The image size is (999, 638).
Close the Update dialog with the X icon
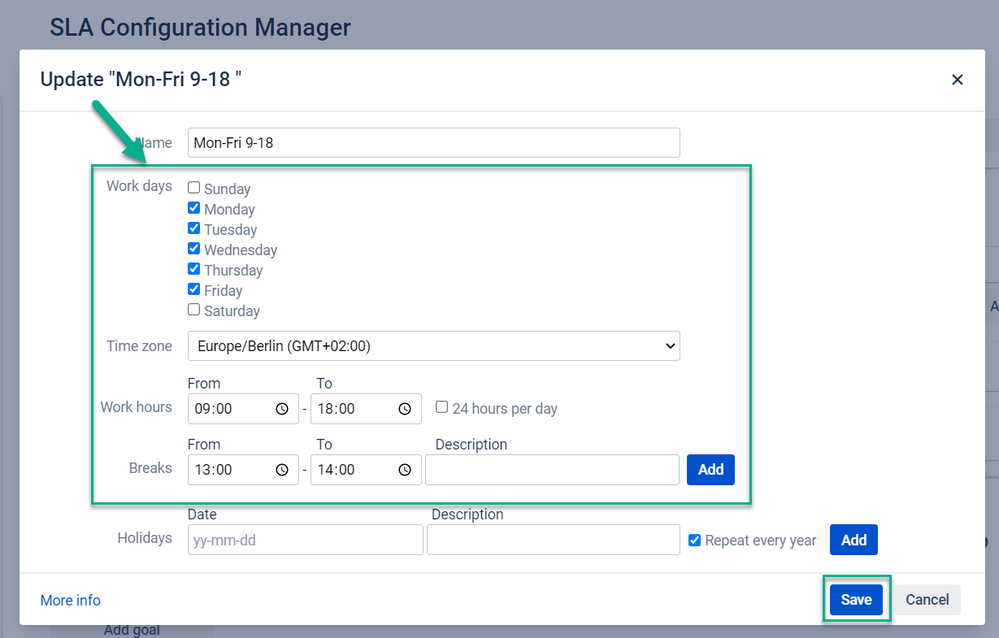pos(957,80)
